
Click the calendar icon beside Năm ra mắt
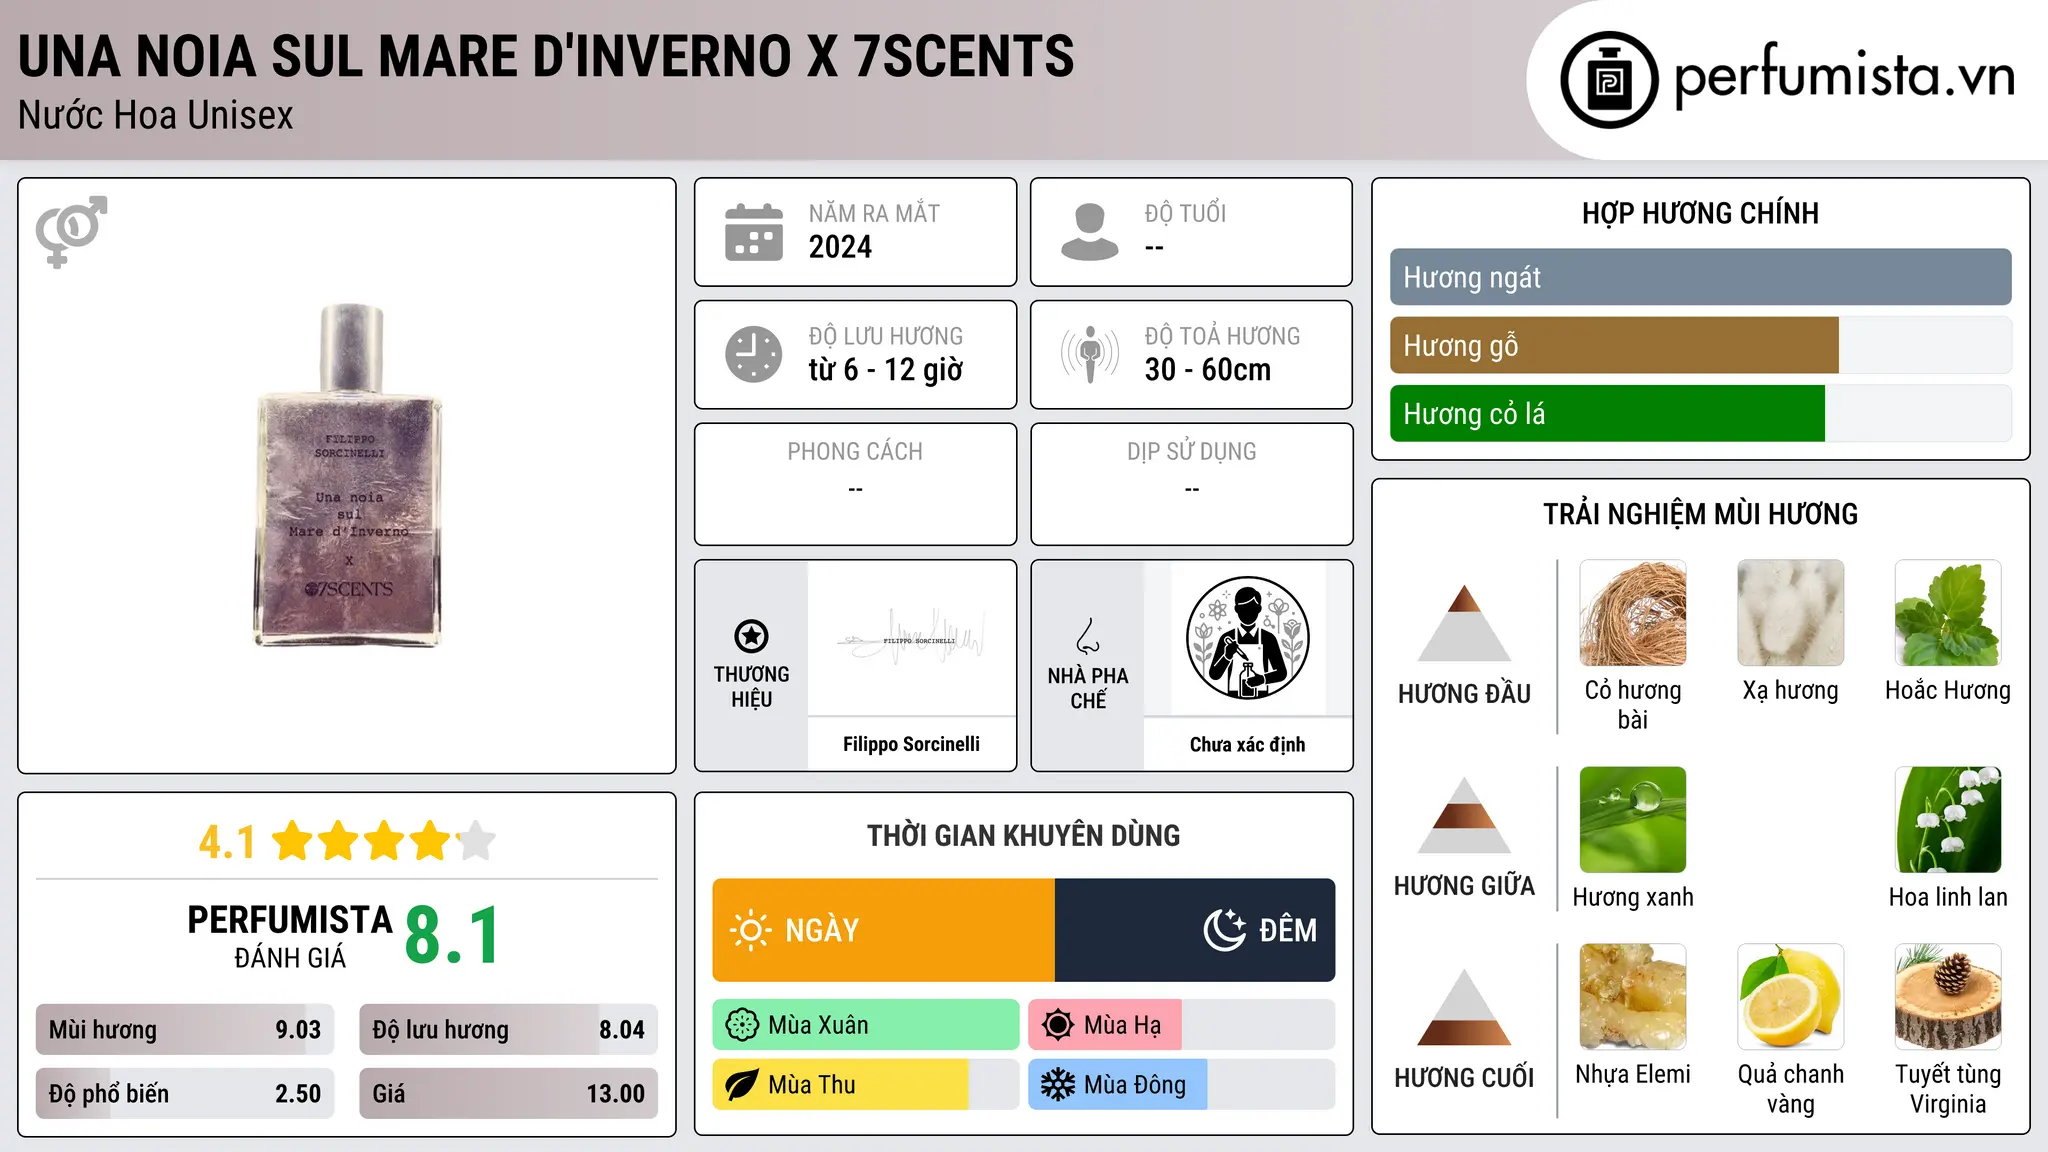pos(754,232)
